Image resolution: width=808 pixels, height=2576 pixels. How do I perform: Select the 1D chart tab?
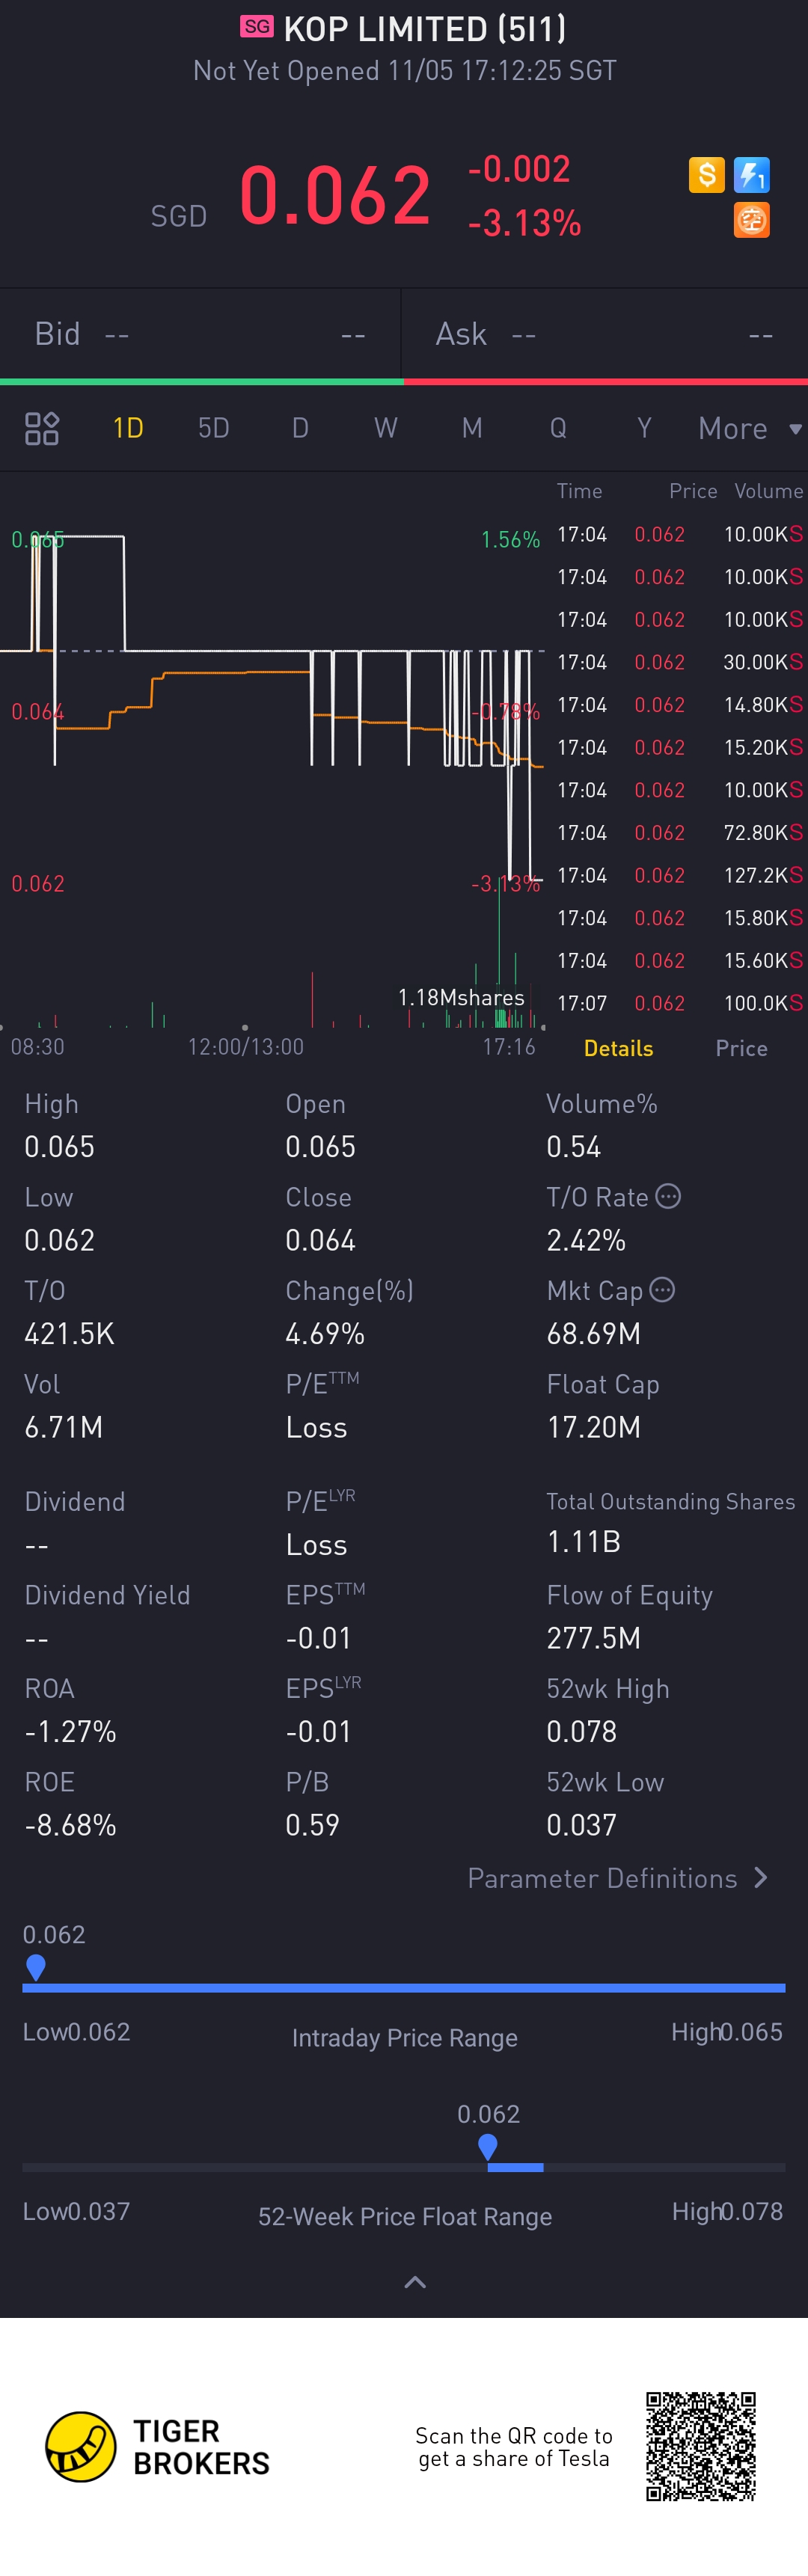pyautogui.click(x=128, y=429)
